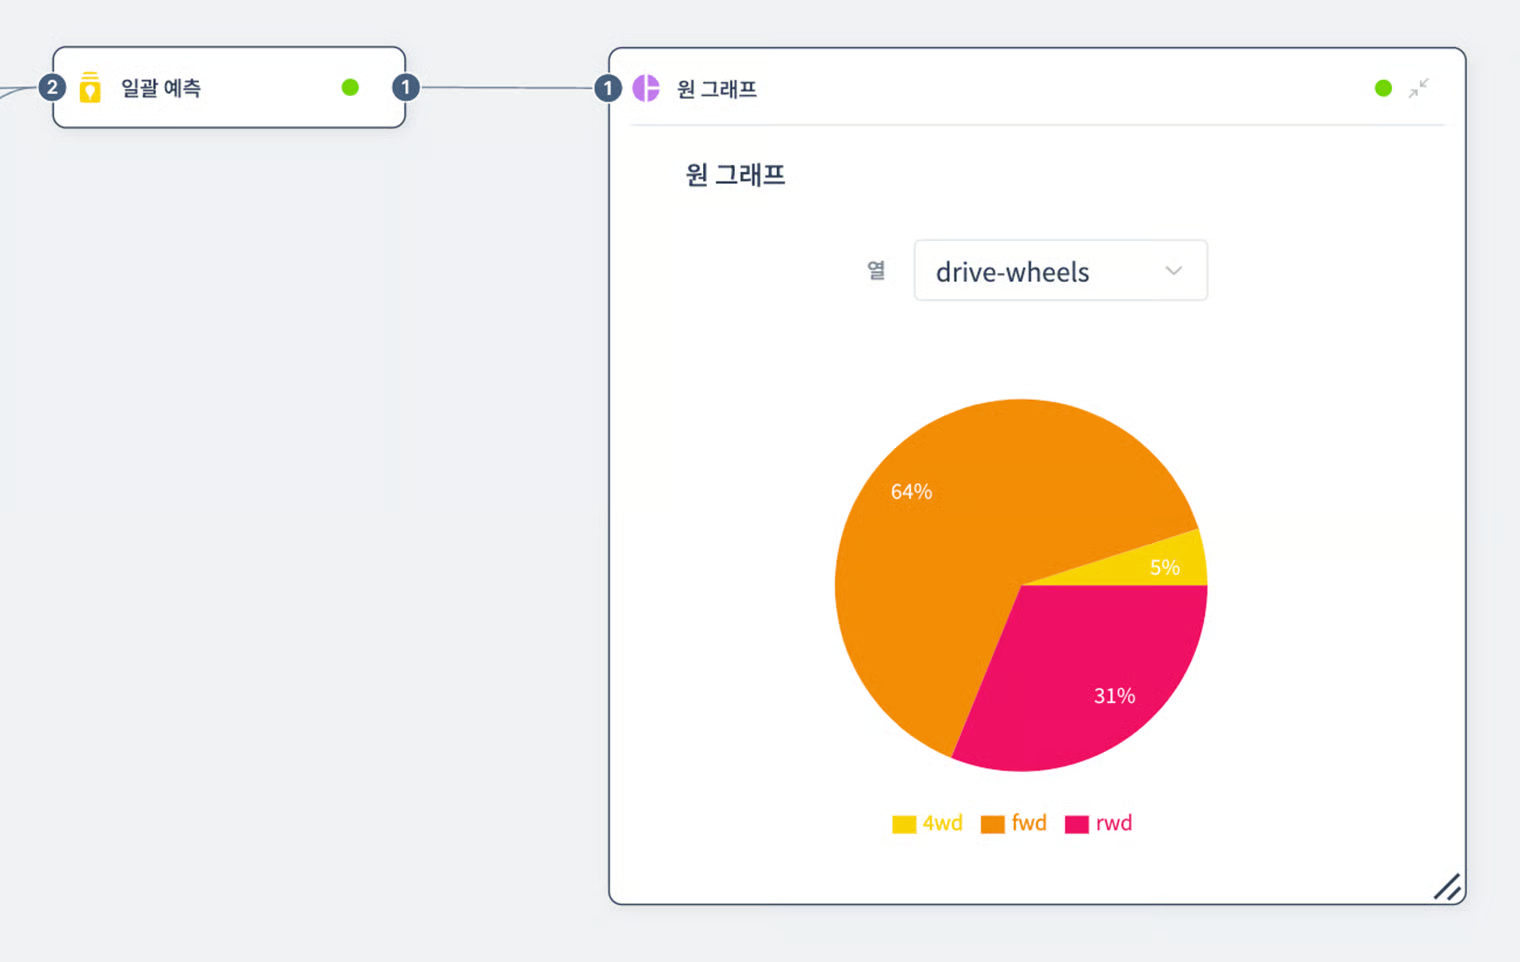Click input port 2 on the 일괄 예측 node

coord(52,87)
